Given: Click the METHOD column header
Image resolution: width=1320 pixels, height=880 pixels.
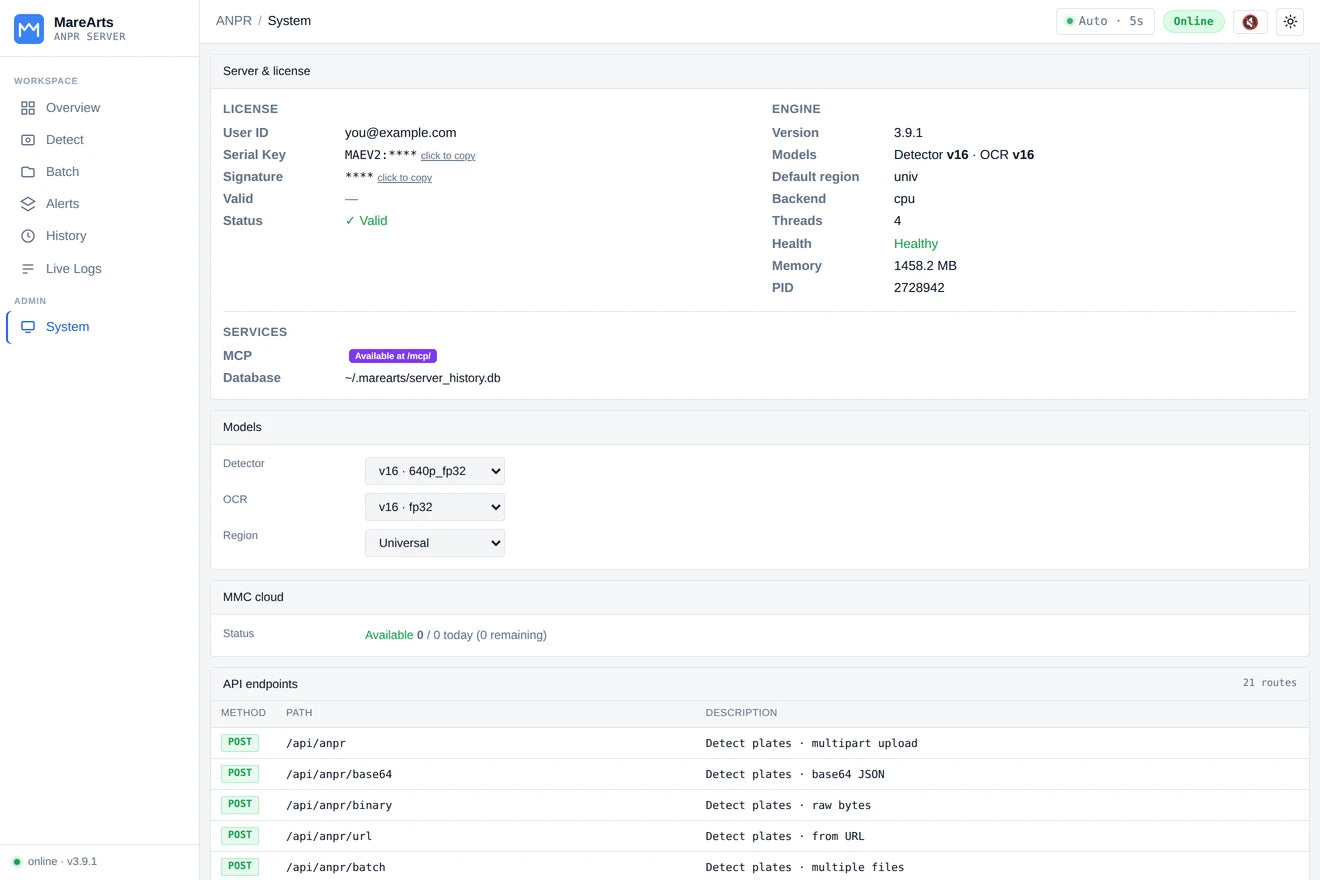Looking at the screenshot, I should point(243,713).
